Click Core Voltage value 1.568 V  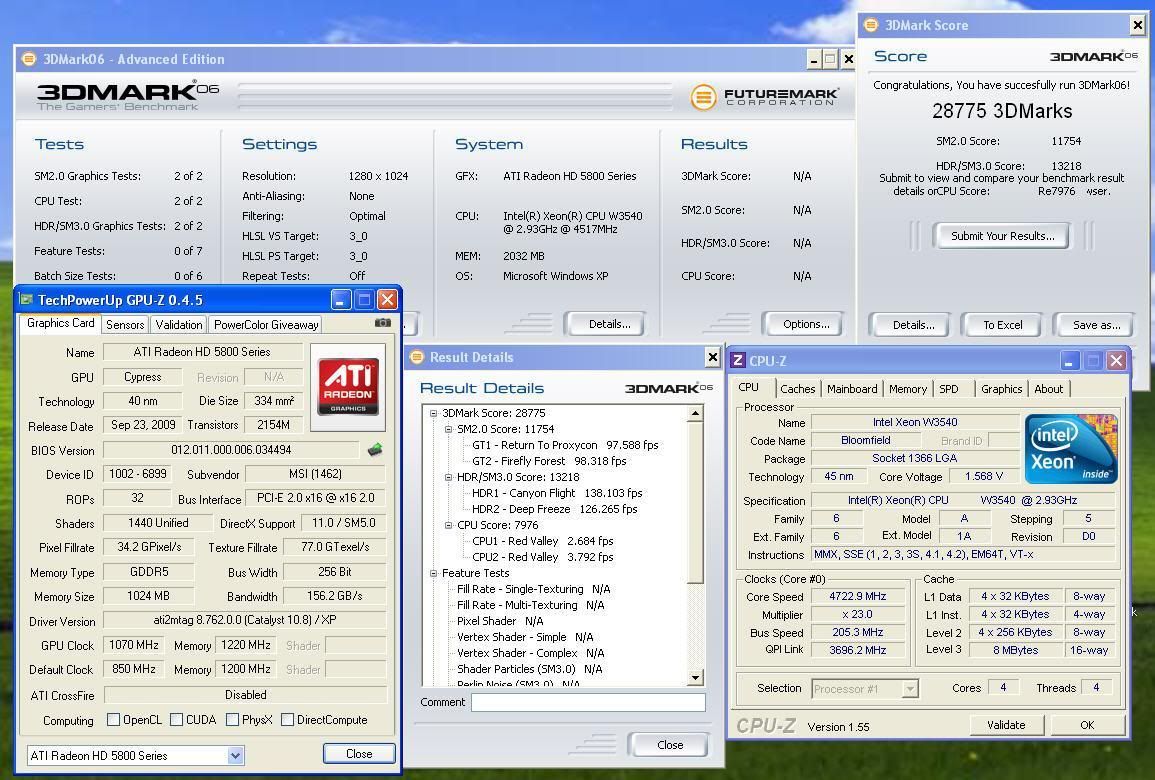(x=983, y=477)
